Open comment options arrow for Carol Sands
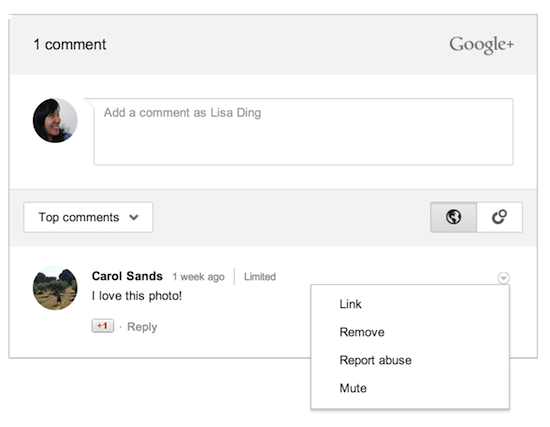Viewport: 550px width, 427px height. (503, 278)
